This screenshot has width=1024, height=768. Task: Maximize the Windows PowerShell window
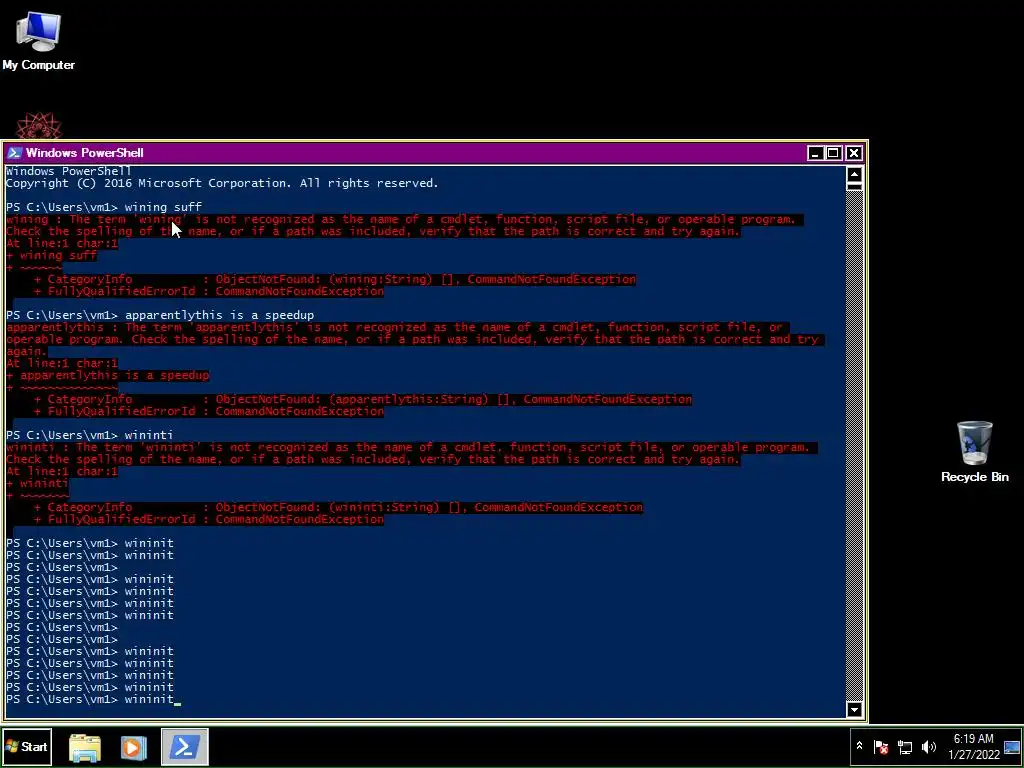tap(833, 153)
